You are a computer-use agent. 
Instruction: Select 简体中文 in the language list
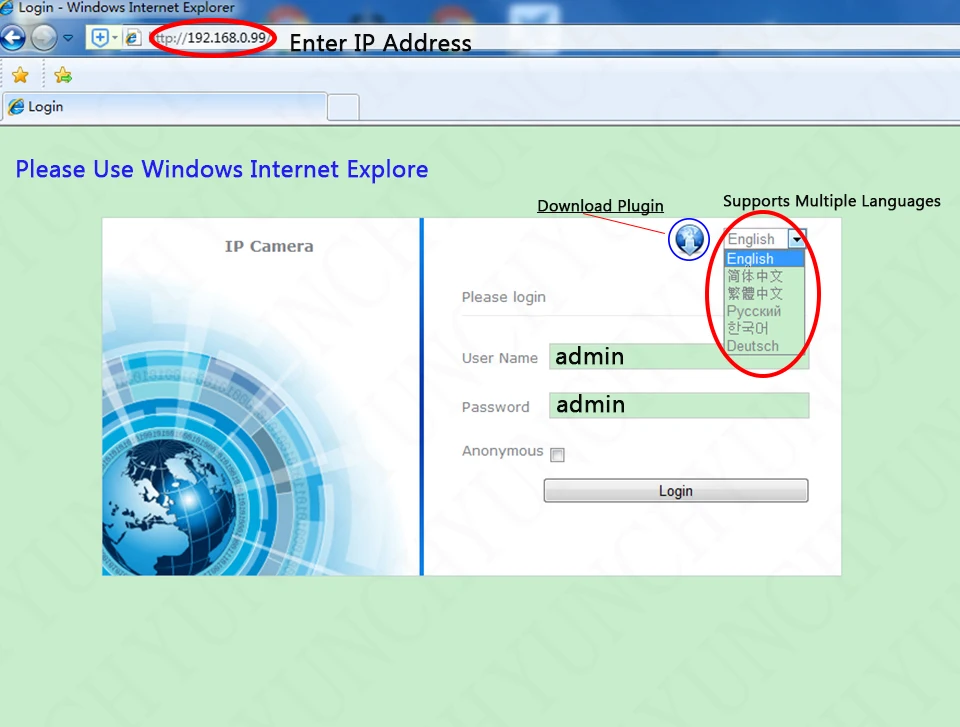coord(764,276)
